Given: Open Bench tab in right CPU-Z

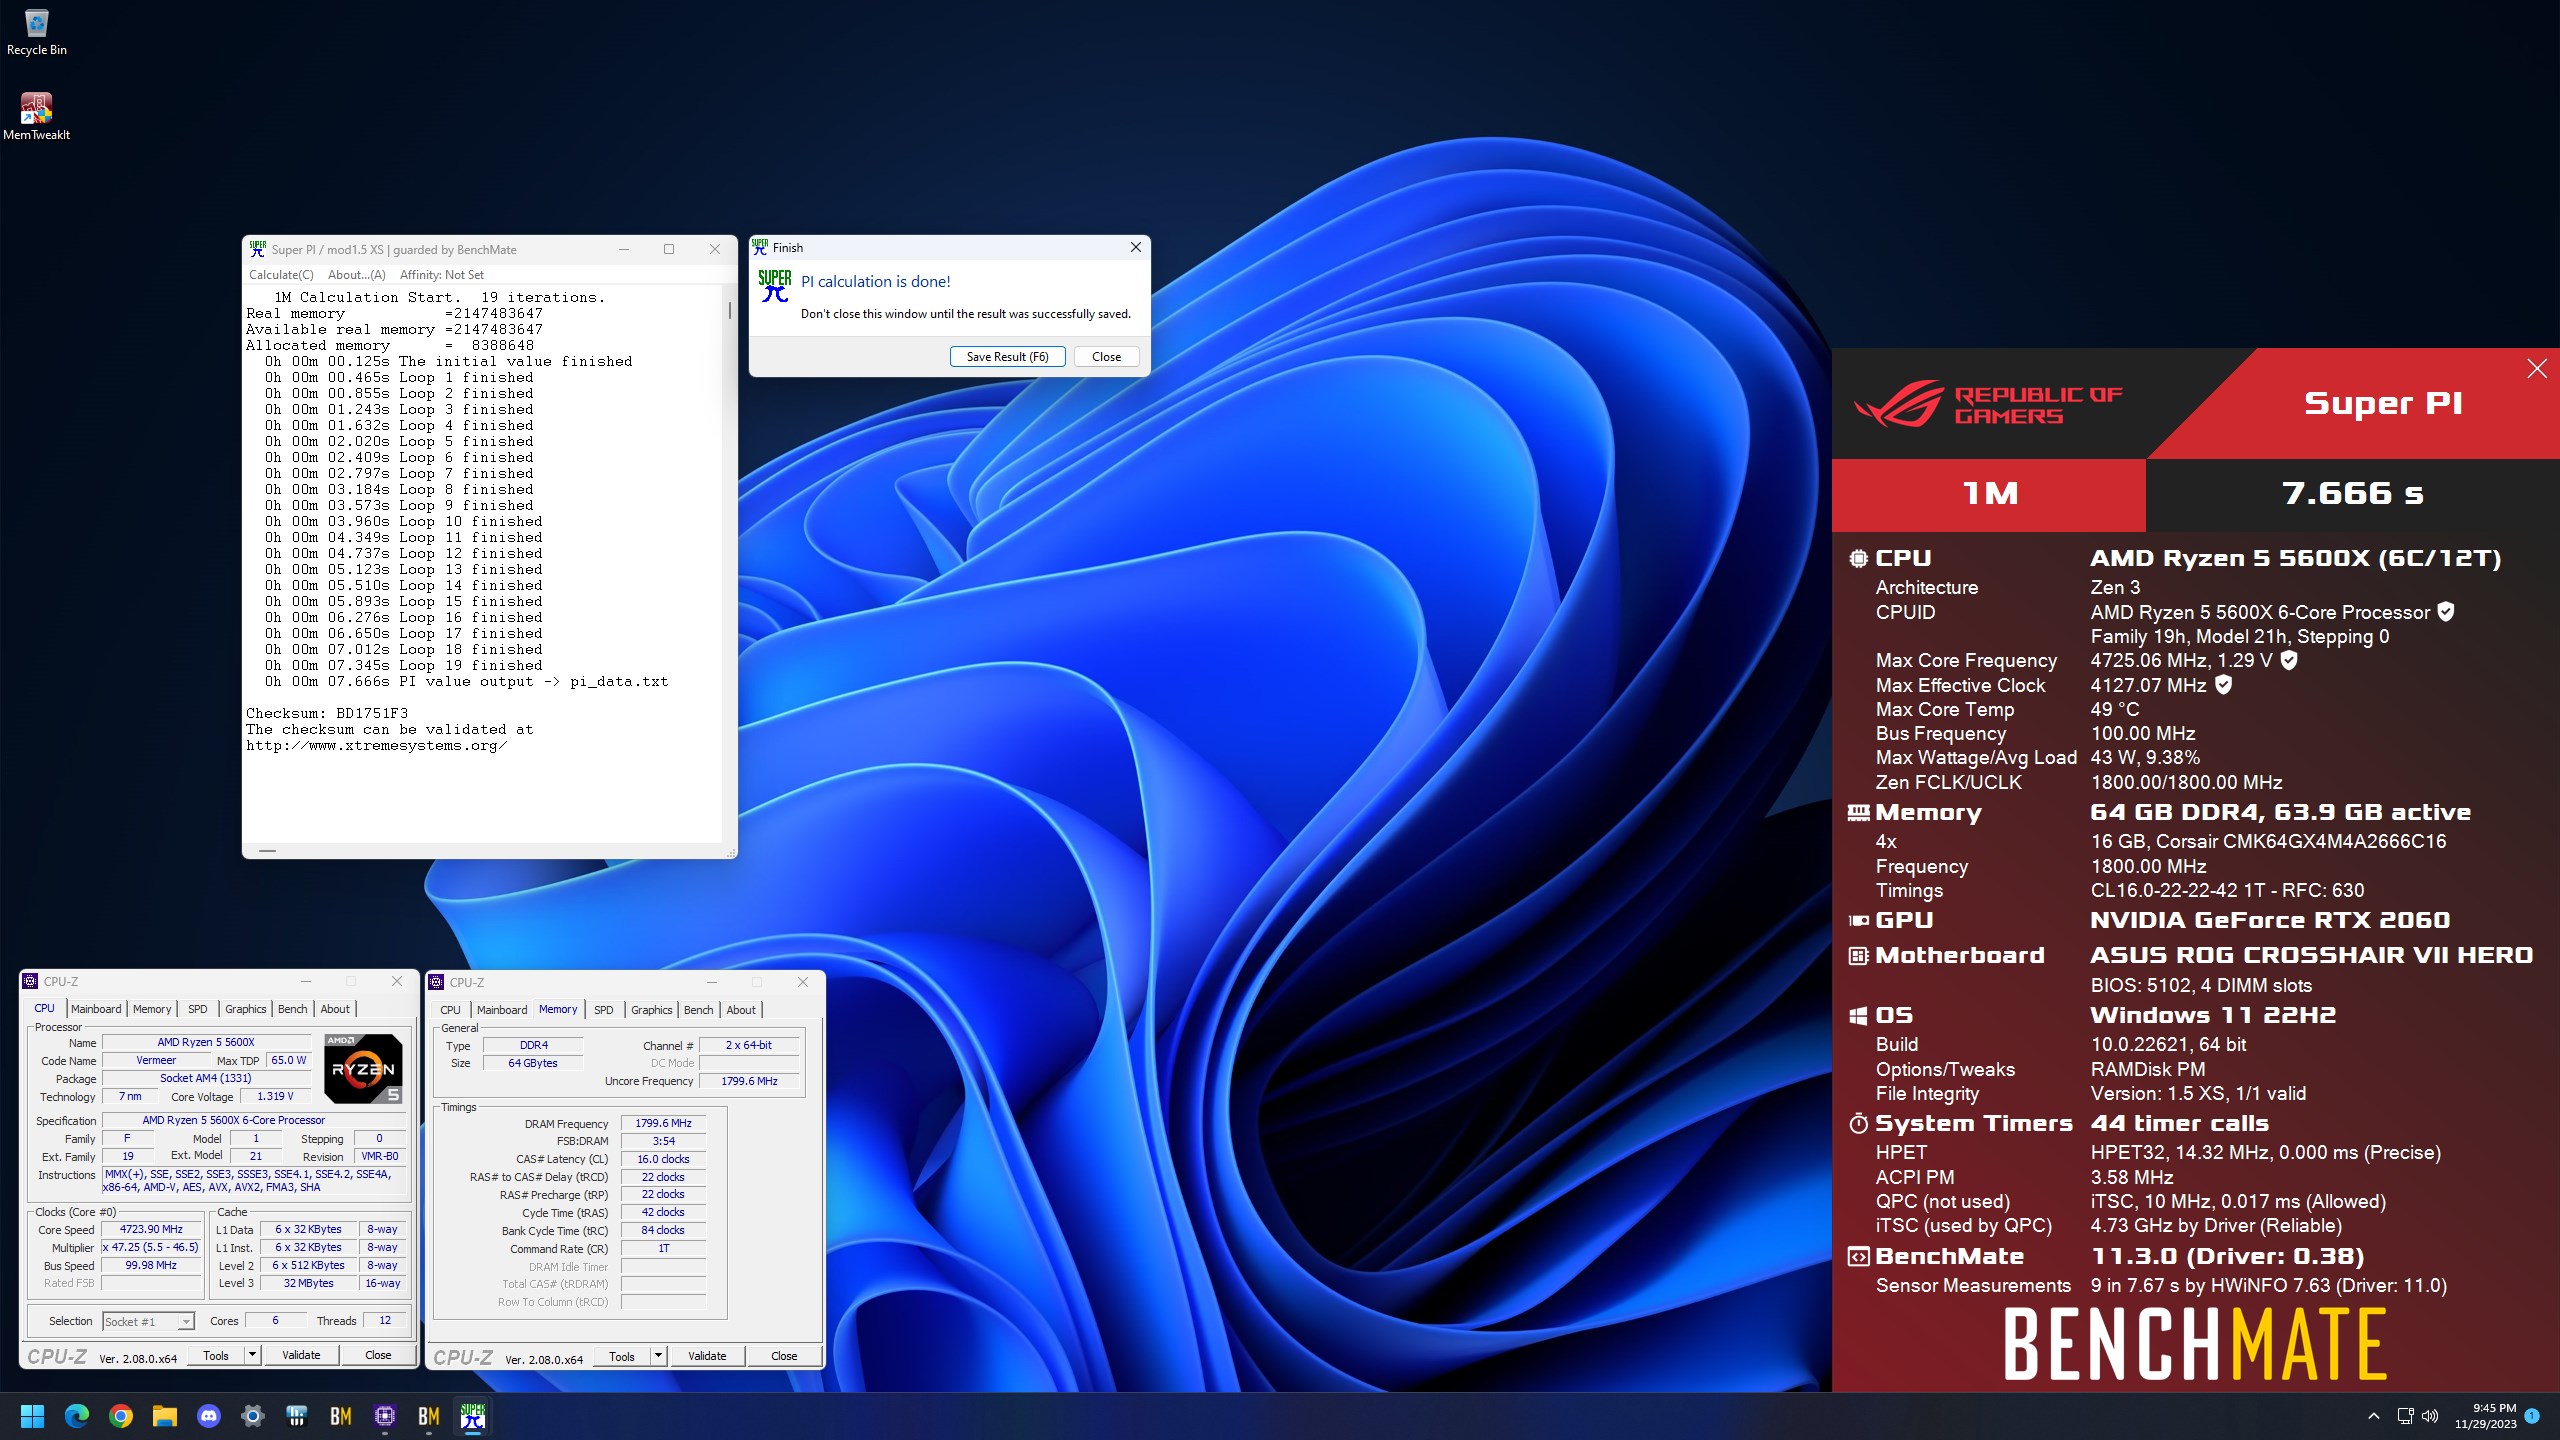Looking at the screenshot, I should coord(699,1010).
